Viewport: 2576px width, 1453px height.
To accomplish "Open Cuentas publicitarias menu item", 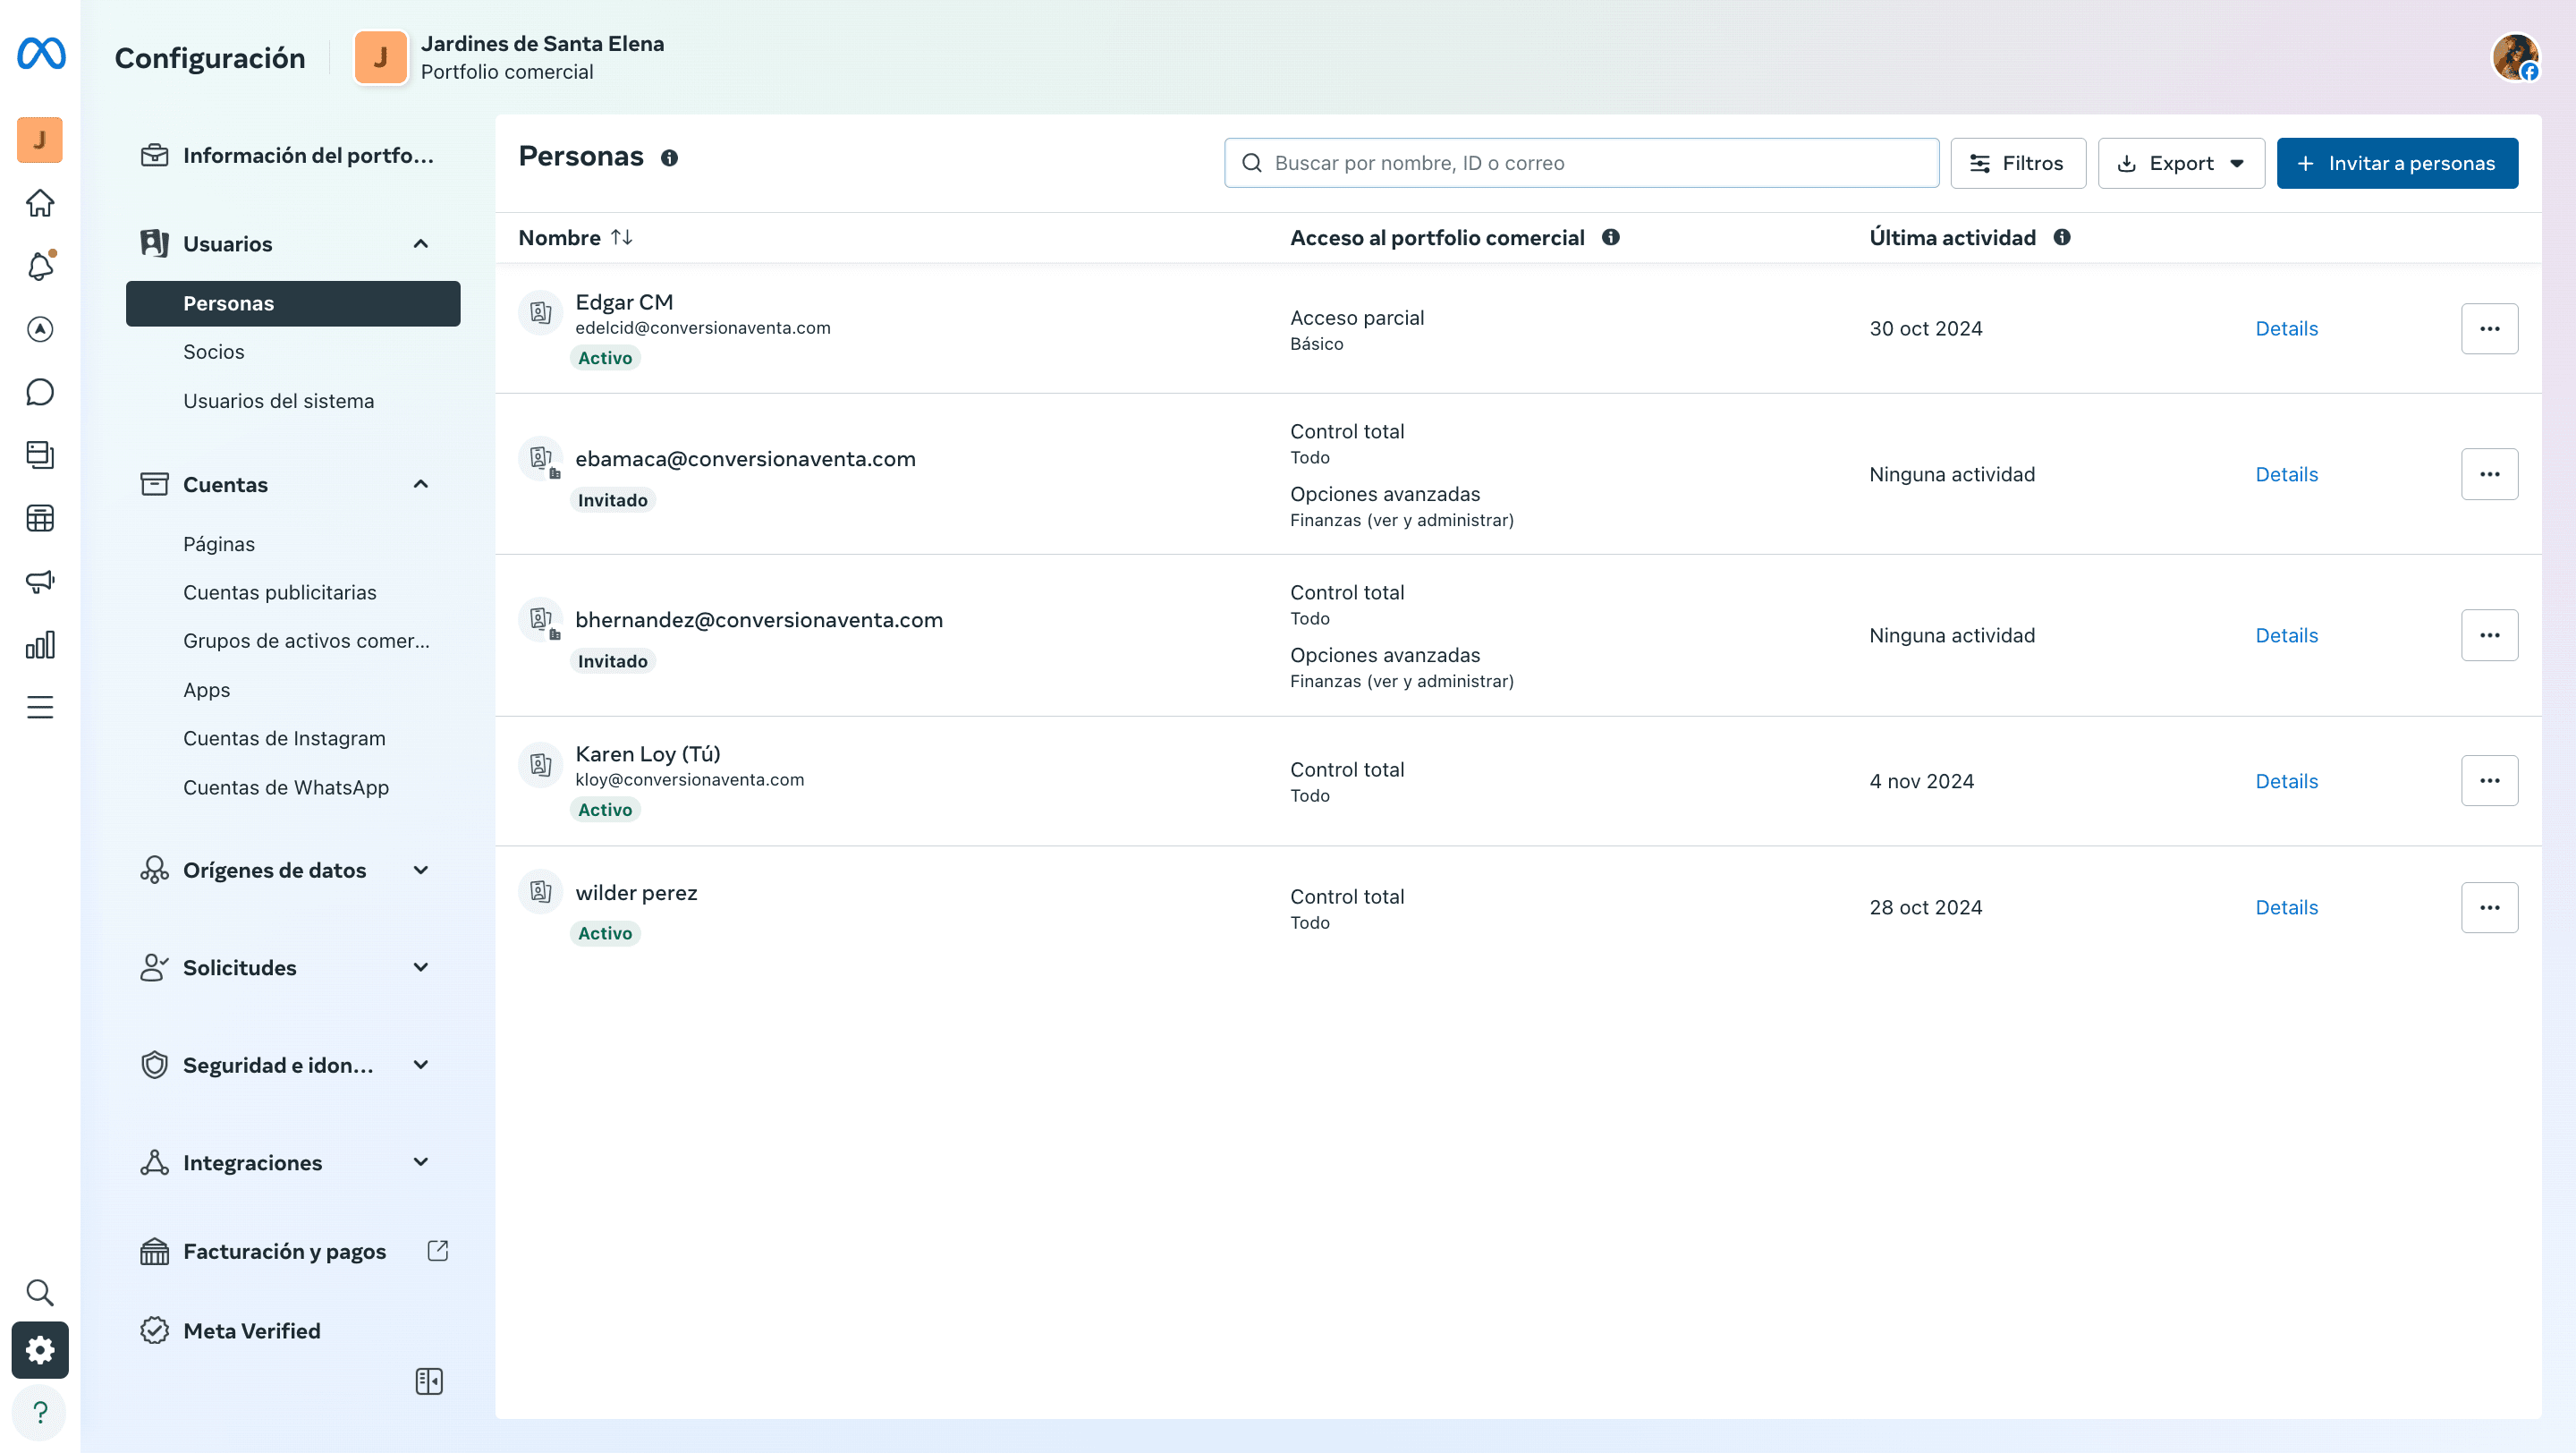I will click(280, 592).
